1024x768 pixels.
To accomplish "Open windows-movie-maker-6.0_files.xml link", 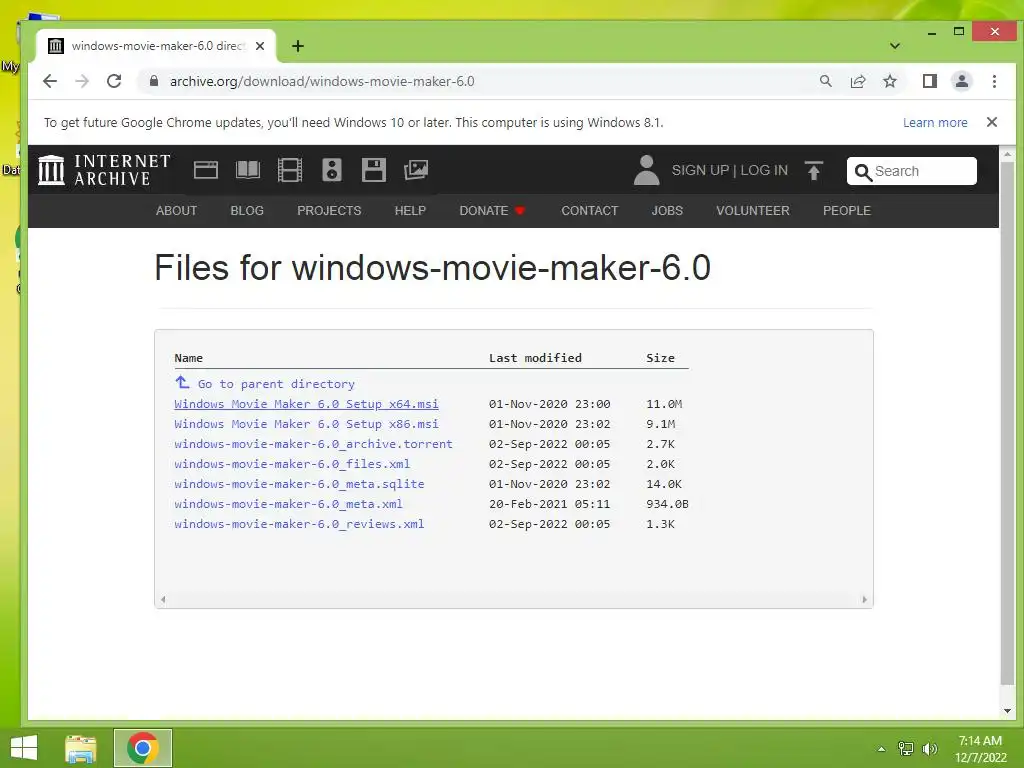I will (x=292, y=464).
